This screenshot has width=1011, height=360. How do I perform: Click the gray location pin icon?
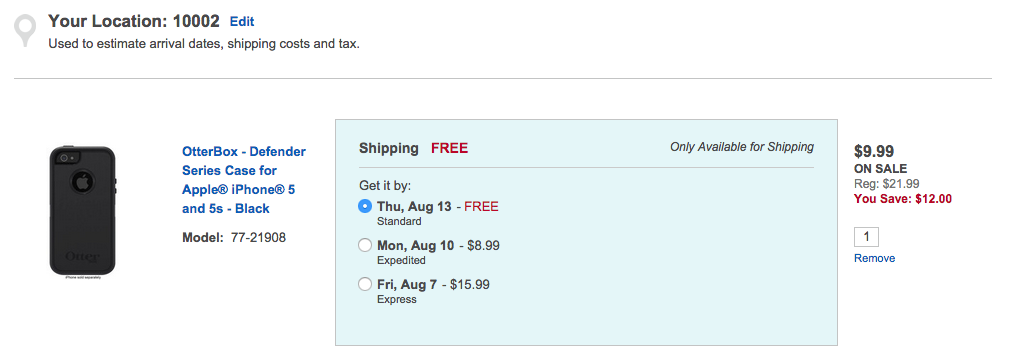pos(25,30)
